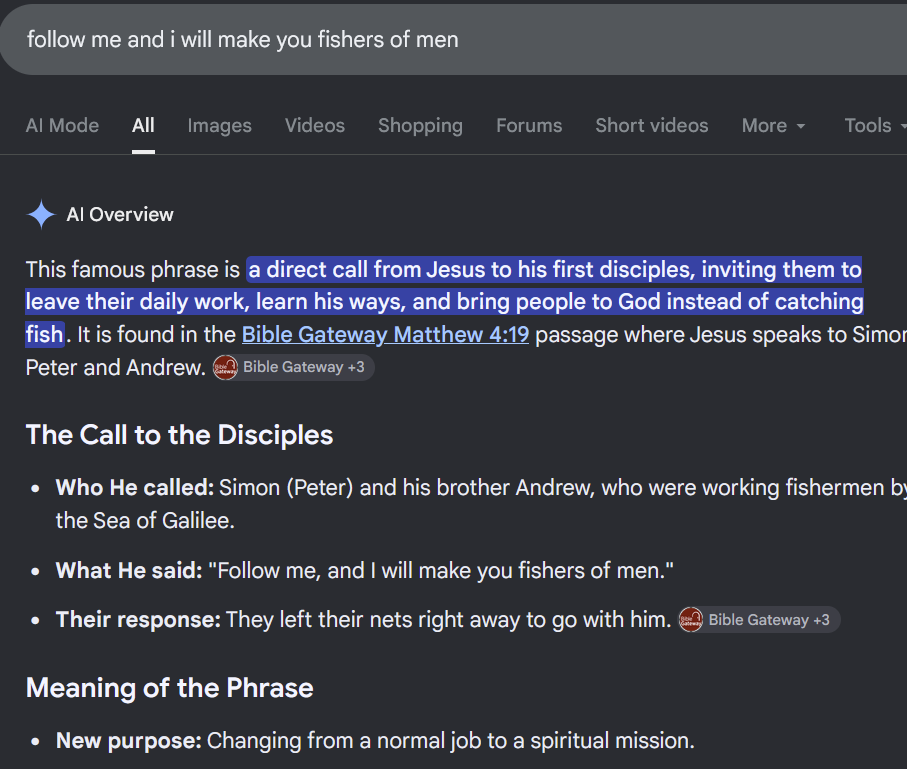The width and height of the screenshot is (907, 769).
Task: Click The Call to the Disciples heading
Action: click(x=179, y=435)
